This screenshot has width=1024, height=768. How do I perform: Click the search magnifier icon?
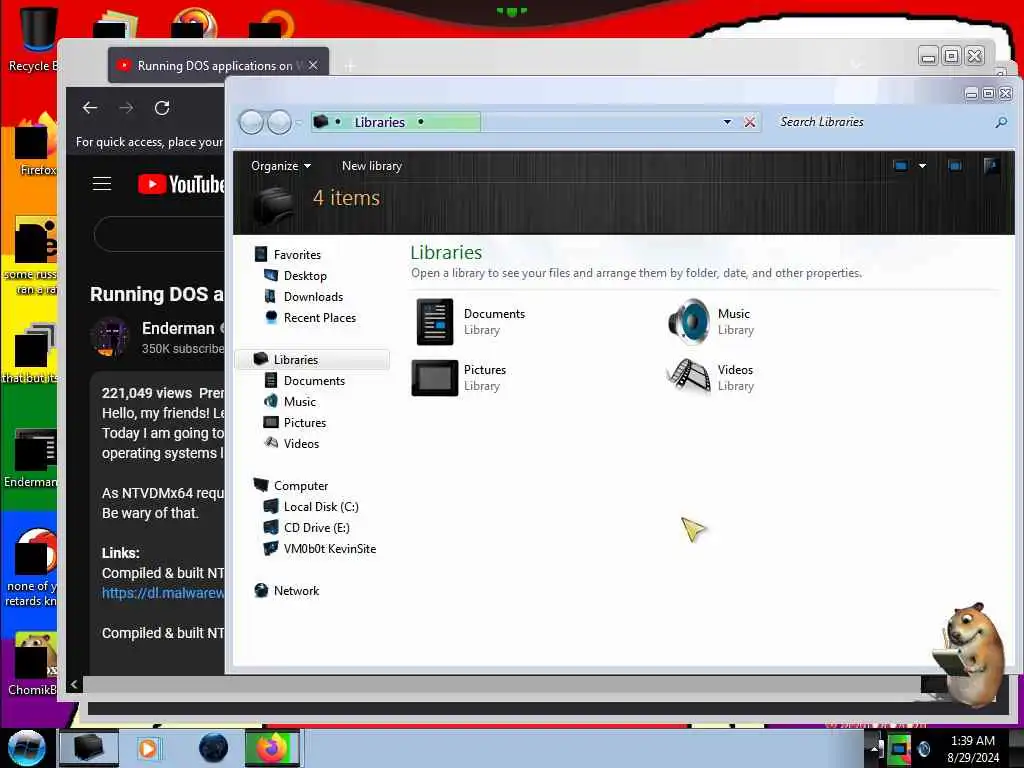[1000, 122]
